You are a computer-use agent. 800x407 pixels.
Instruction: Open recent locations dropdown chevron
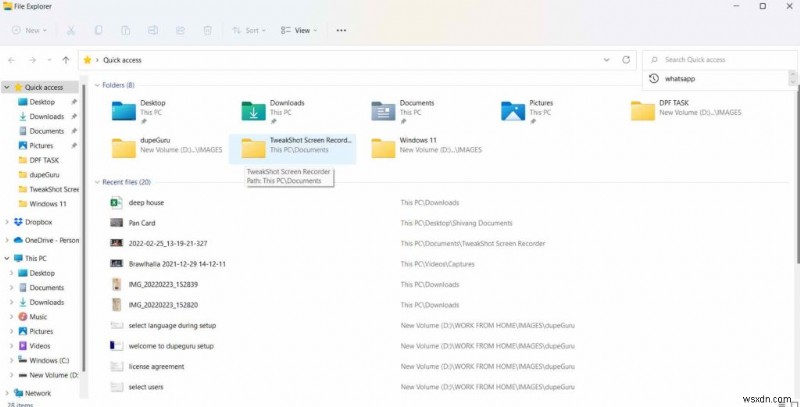coord(49,60)
